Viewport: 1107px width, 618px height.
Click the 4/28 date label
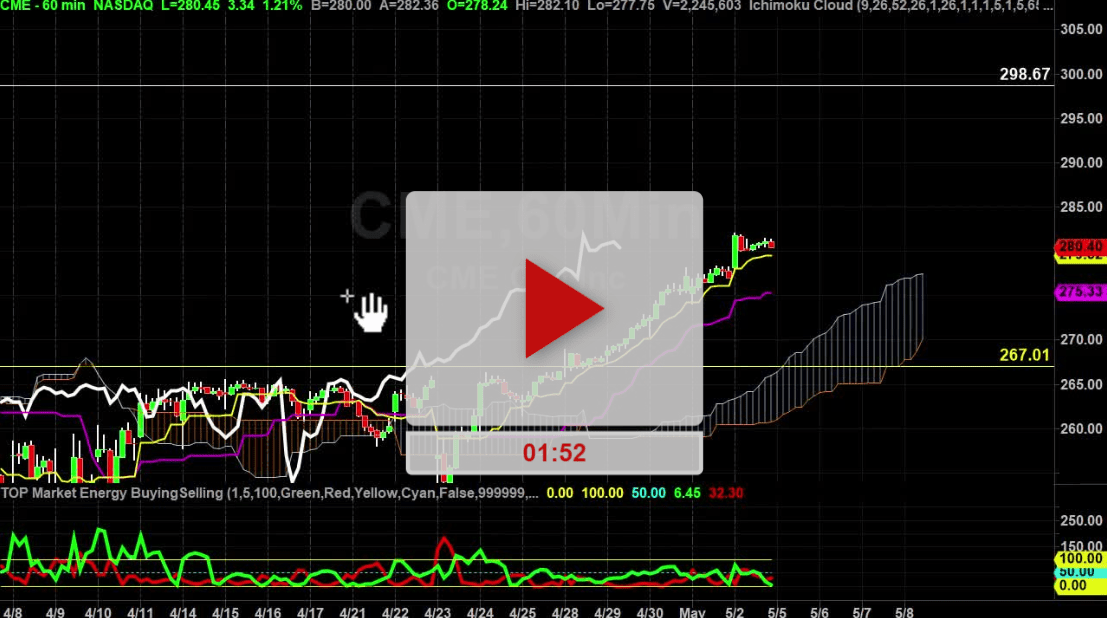pos(565,612)
